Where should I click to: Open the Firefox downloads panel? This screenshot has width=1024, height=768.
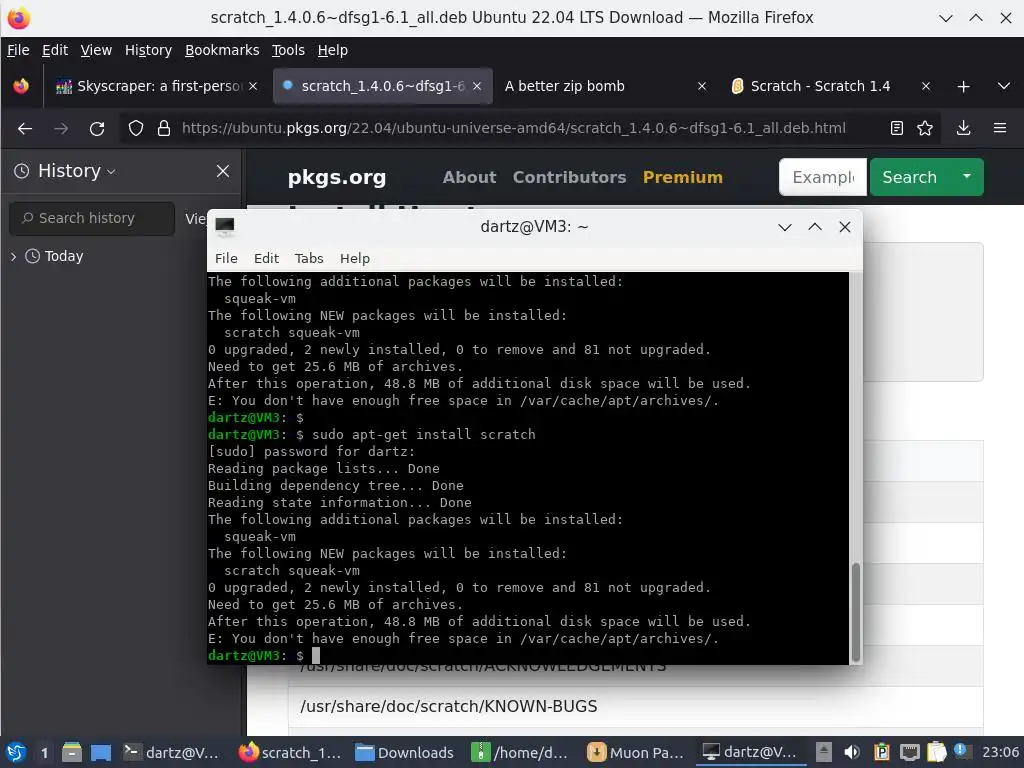coord(963,128)
